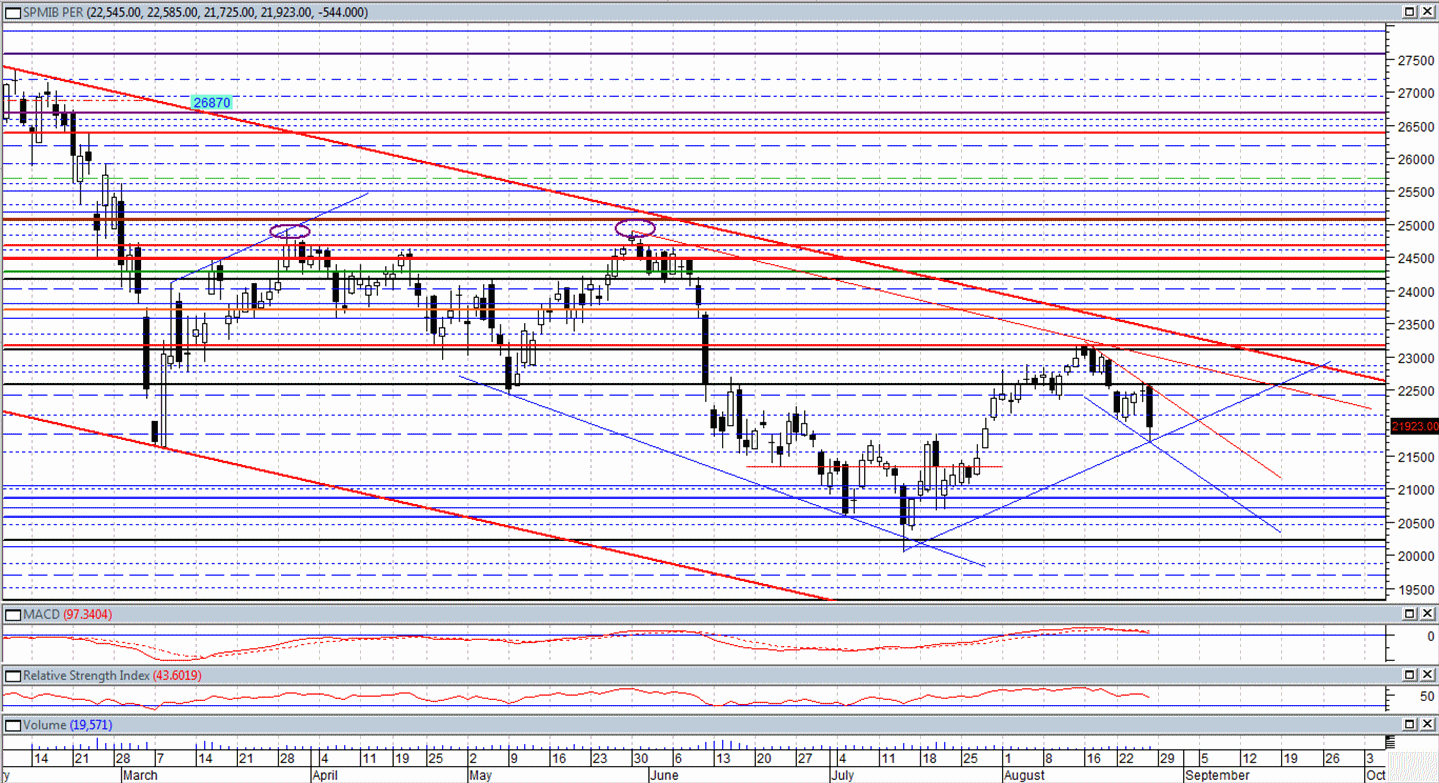Screen dimensions: 1439x783
Task: Maximize the Volume panel
Action: tap(1409, 724)
